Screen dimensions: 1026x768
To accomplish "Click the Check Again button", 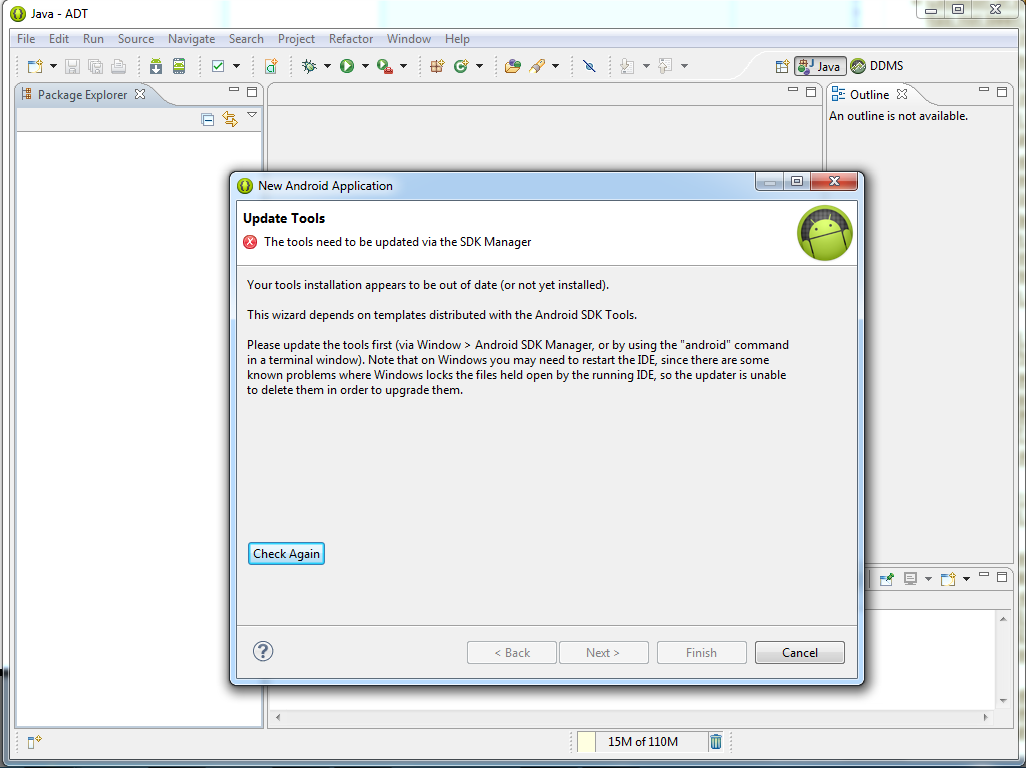I will pyautogui.click(x=287, y=553).
